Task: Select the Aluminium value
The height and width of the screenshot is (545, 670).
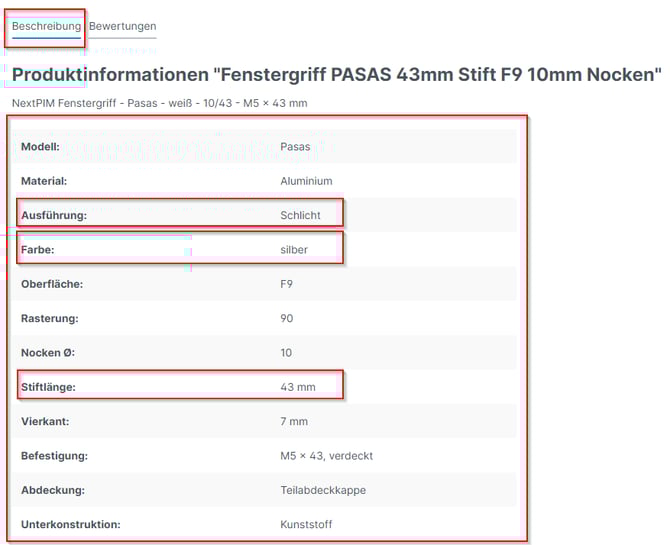Action: (306, 181)
